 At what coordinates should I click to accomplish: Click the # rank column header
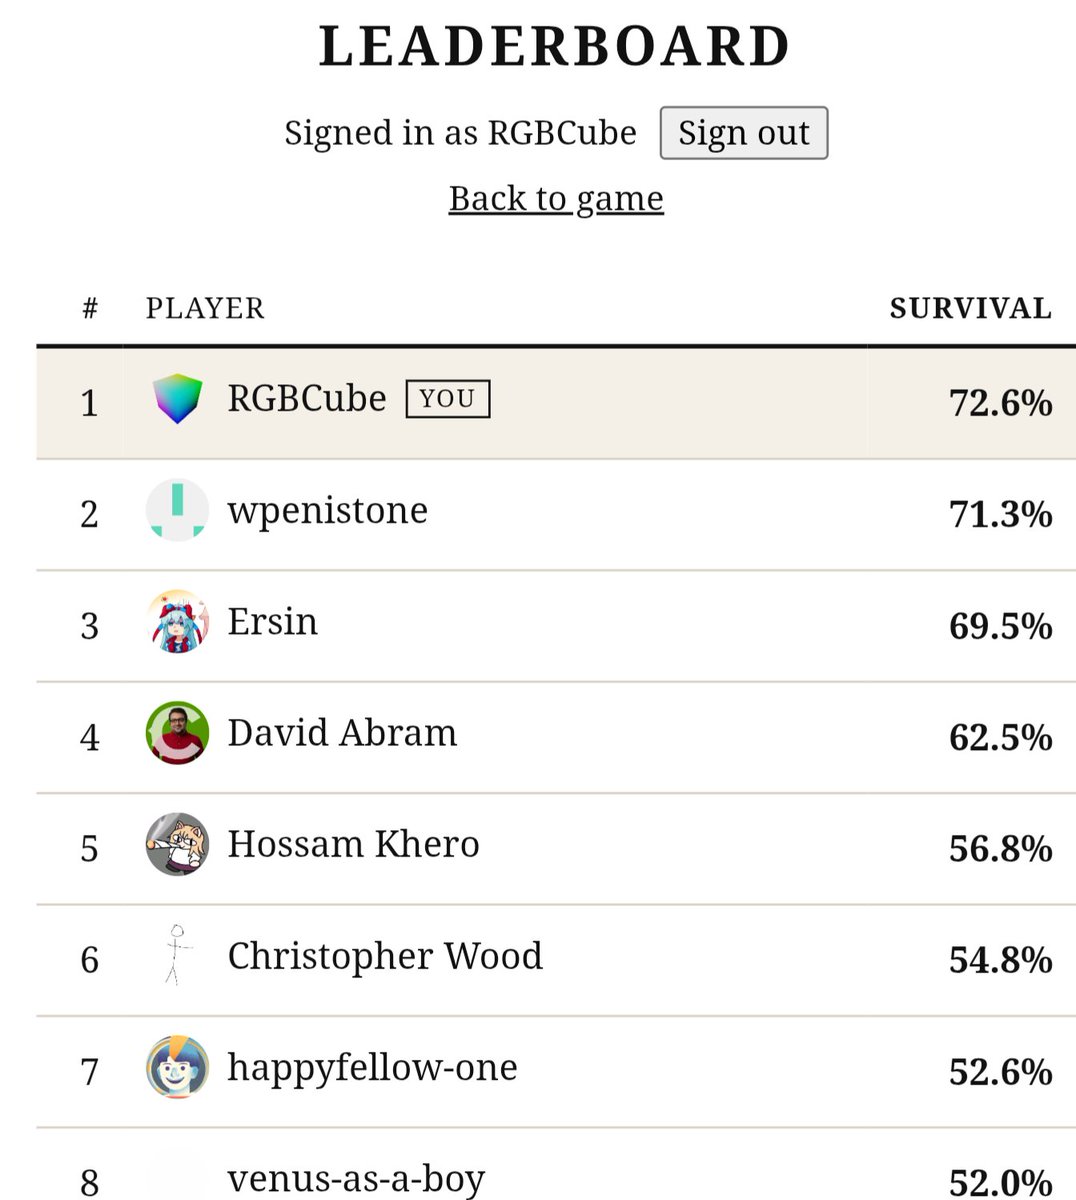(x=90, y=308)
